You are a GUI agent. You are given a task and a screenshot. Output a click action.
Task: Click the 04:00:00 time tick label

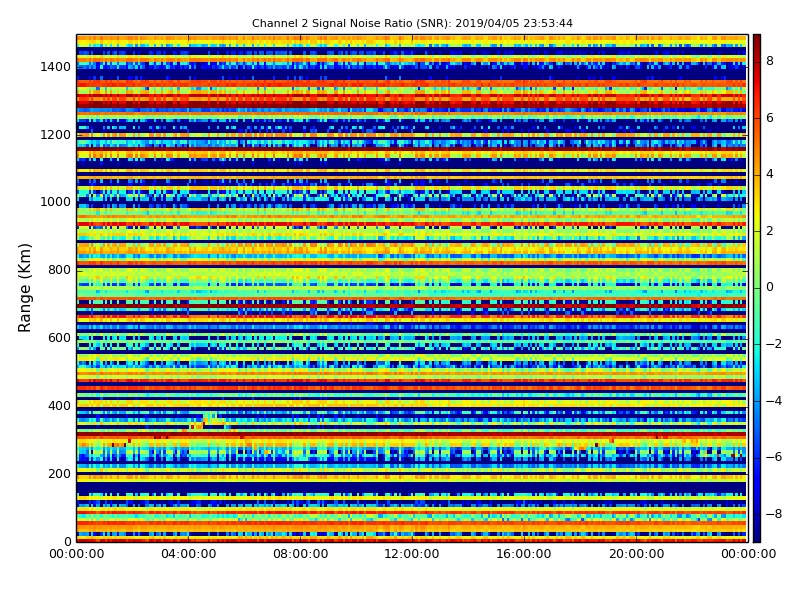tap(189, 554)
